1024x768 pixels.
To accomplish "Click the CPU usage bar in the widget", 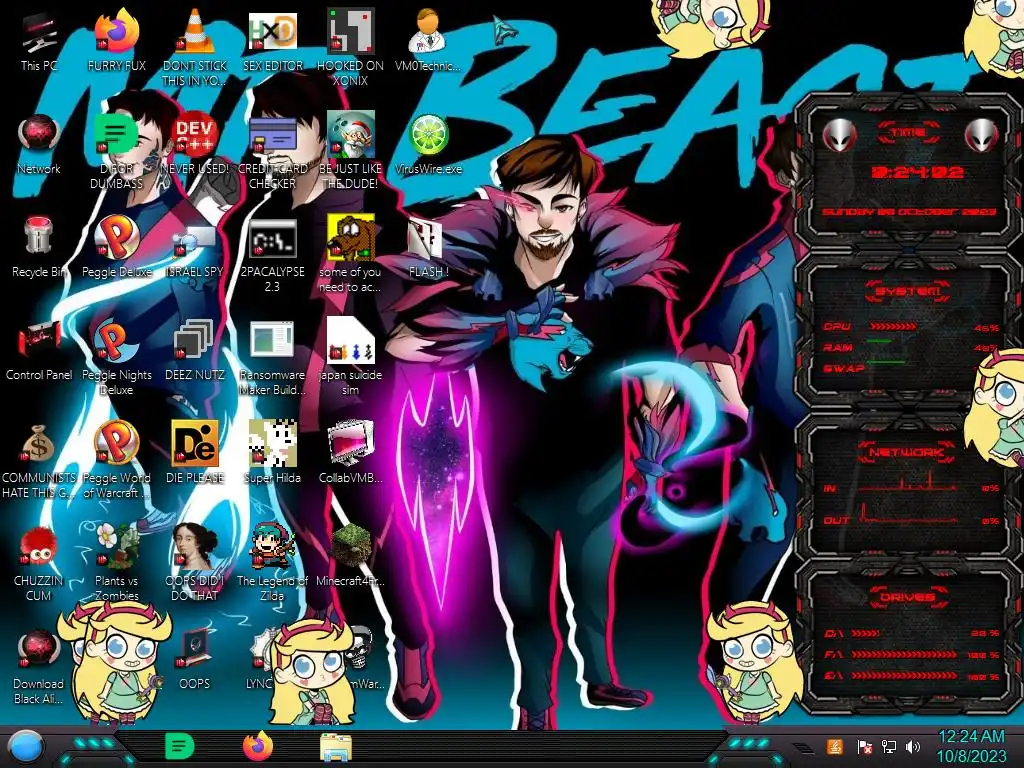I will (892, 327).
